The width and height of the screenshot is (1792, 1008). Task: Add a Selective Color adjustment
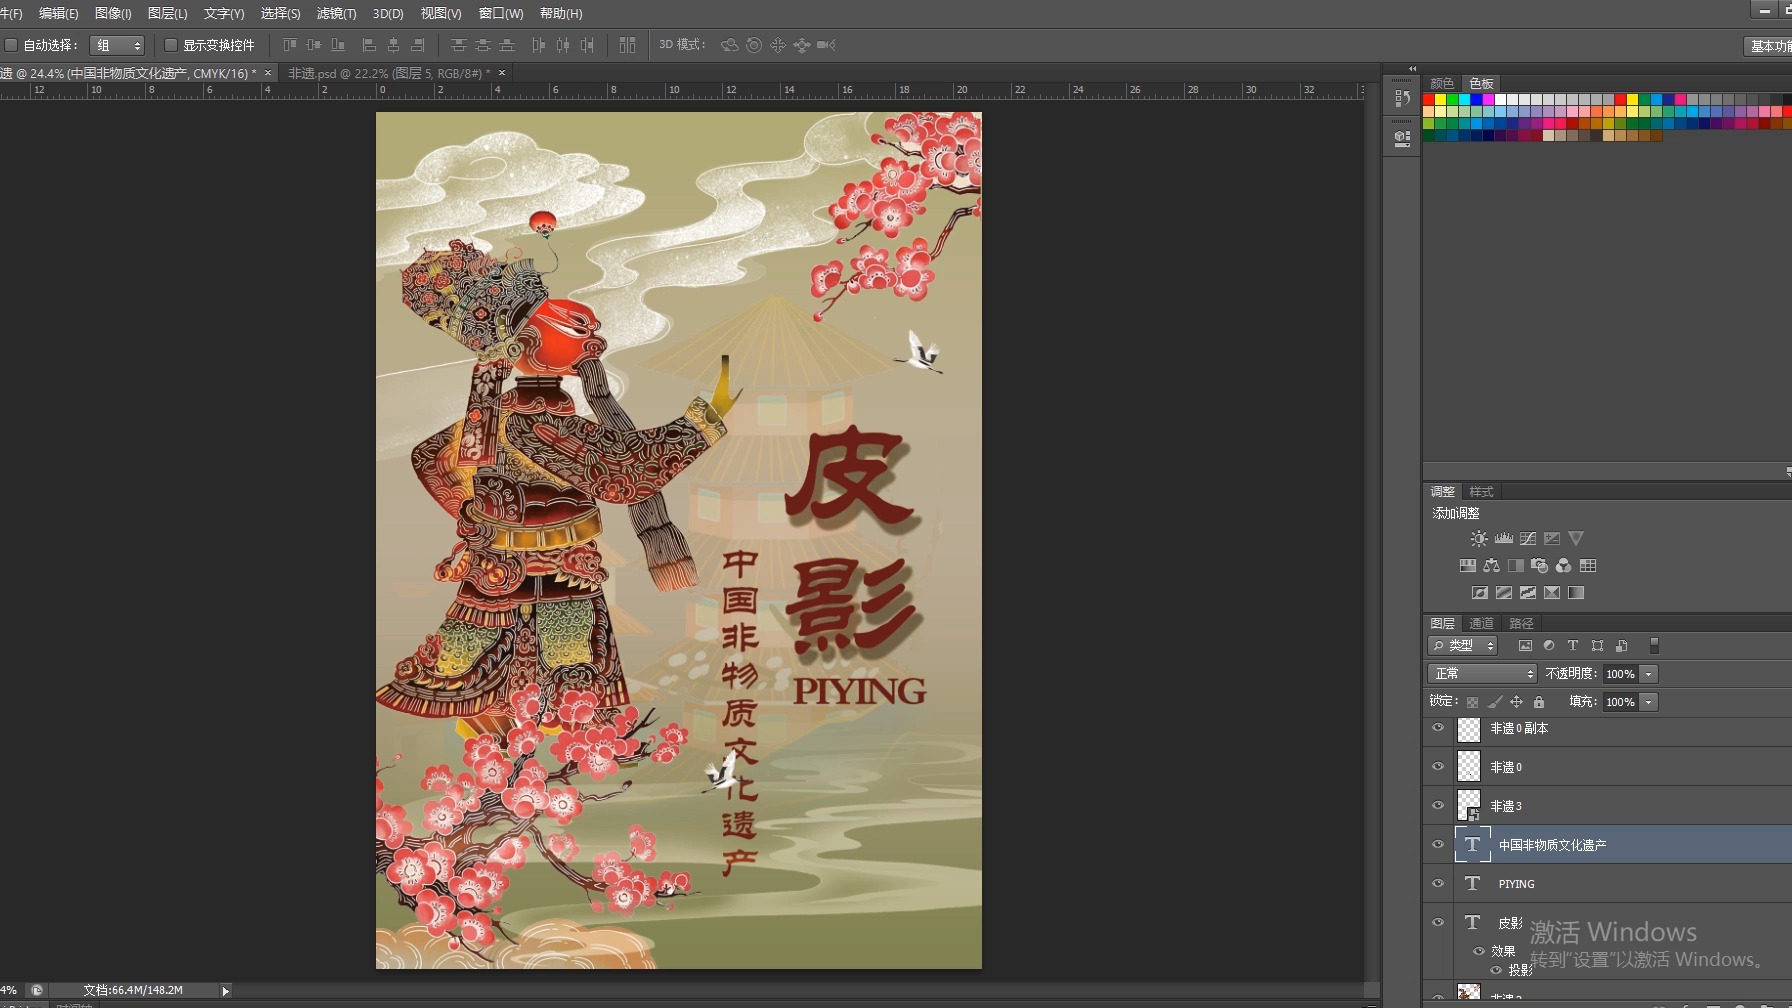[x=1551, y=592]
